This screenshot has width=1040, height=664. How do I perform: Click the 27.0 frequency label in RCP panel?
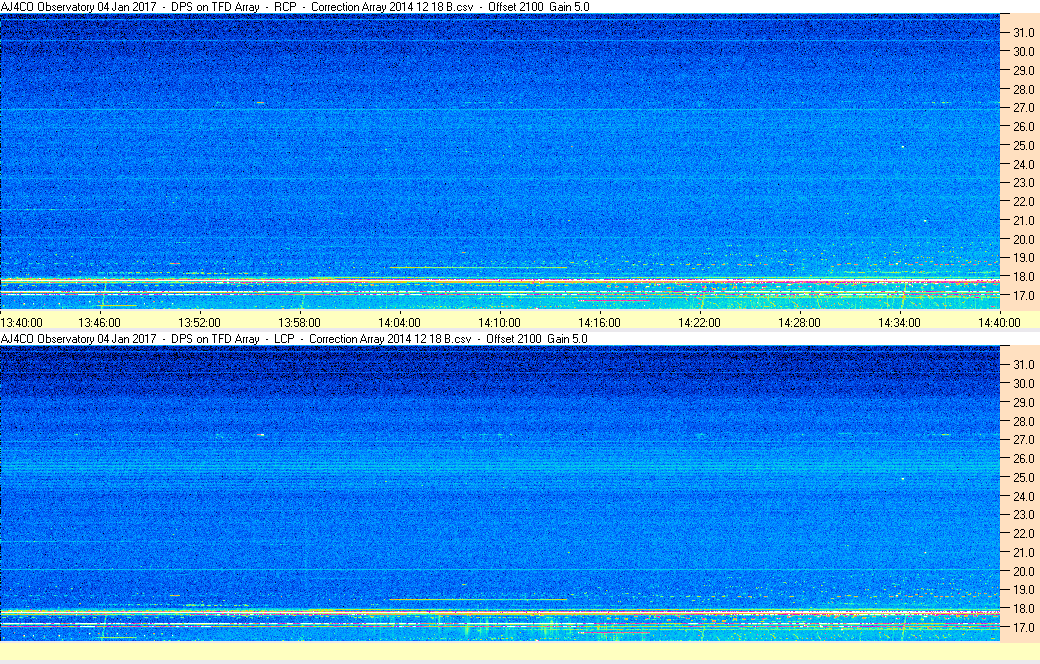click(1023, 107)
